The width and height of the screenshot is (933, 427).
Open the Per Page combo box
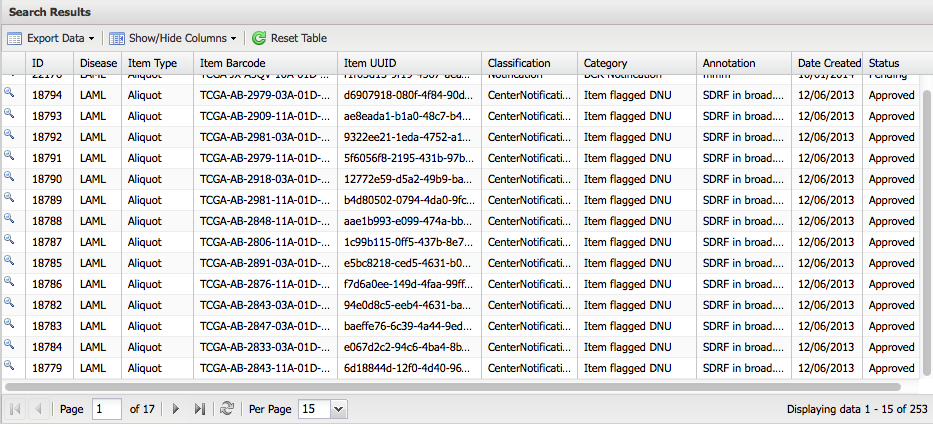click(x=337, y=409)
